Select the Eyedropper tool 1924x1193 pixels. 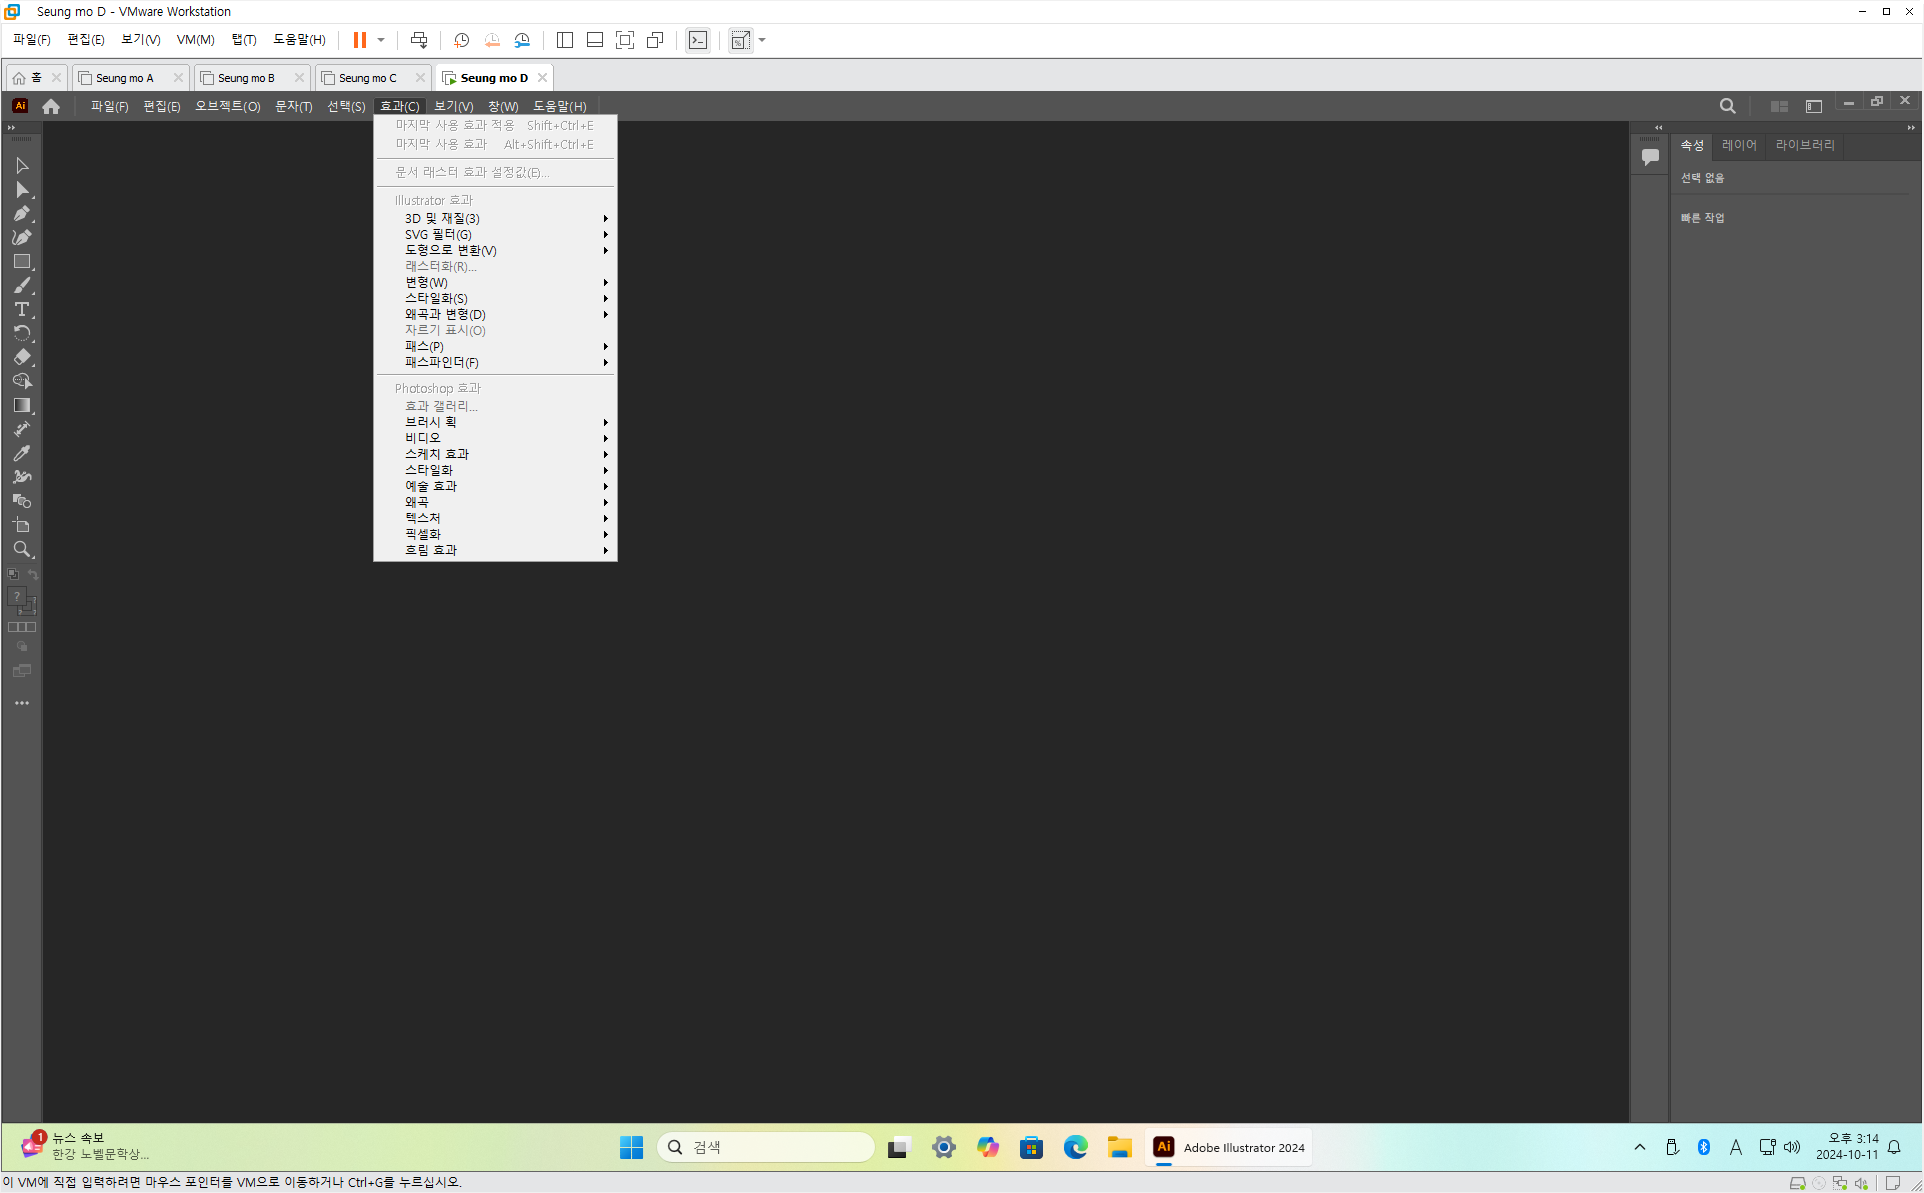pyautogui.click(x=22, y=453)
